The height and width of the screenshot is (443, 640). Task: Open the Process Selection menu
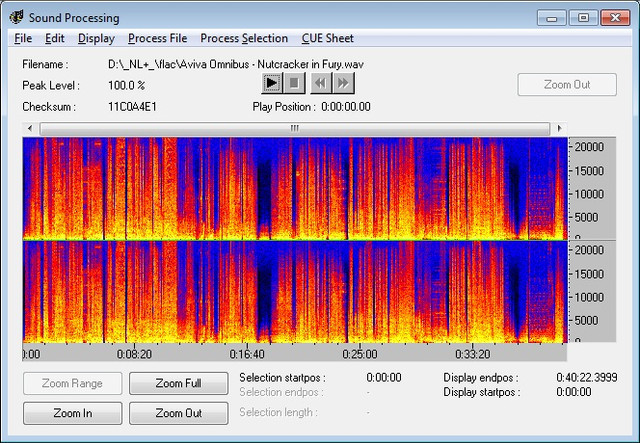coord(244,38)
